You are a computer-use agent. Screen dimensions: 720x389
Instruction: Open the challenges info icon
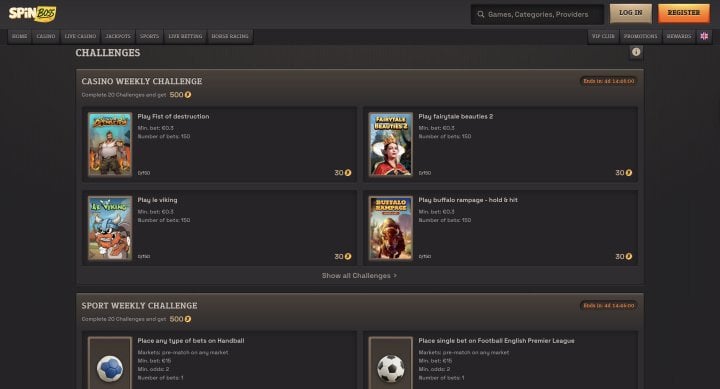coord(636,52)
